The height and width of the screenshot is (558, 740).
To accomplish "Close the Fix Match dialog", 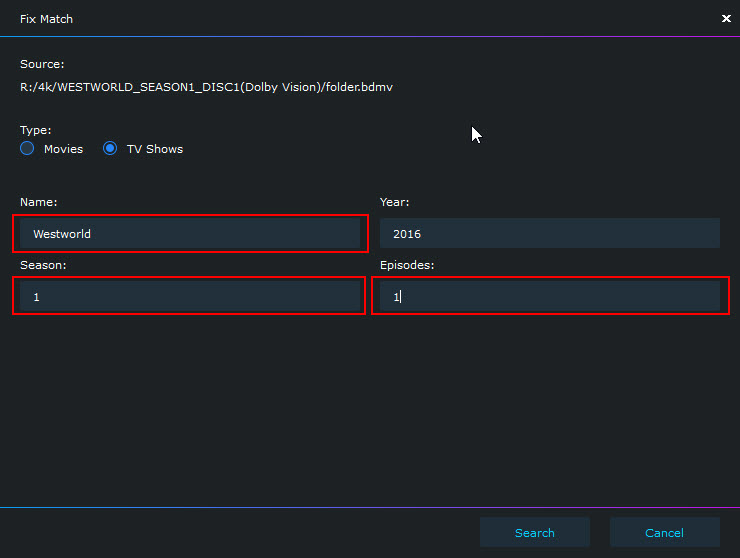I will tap(726, 18).
